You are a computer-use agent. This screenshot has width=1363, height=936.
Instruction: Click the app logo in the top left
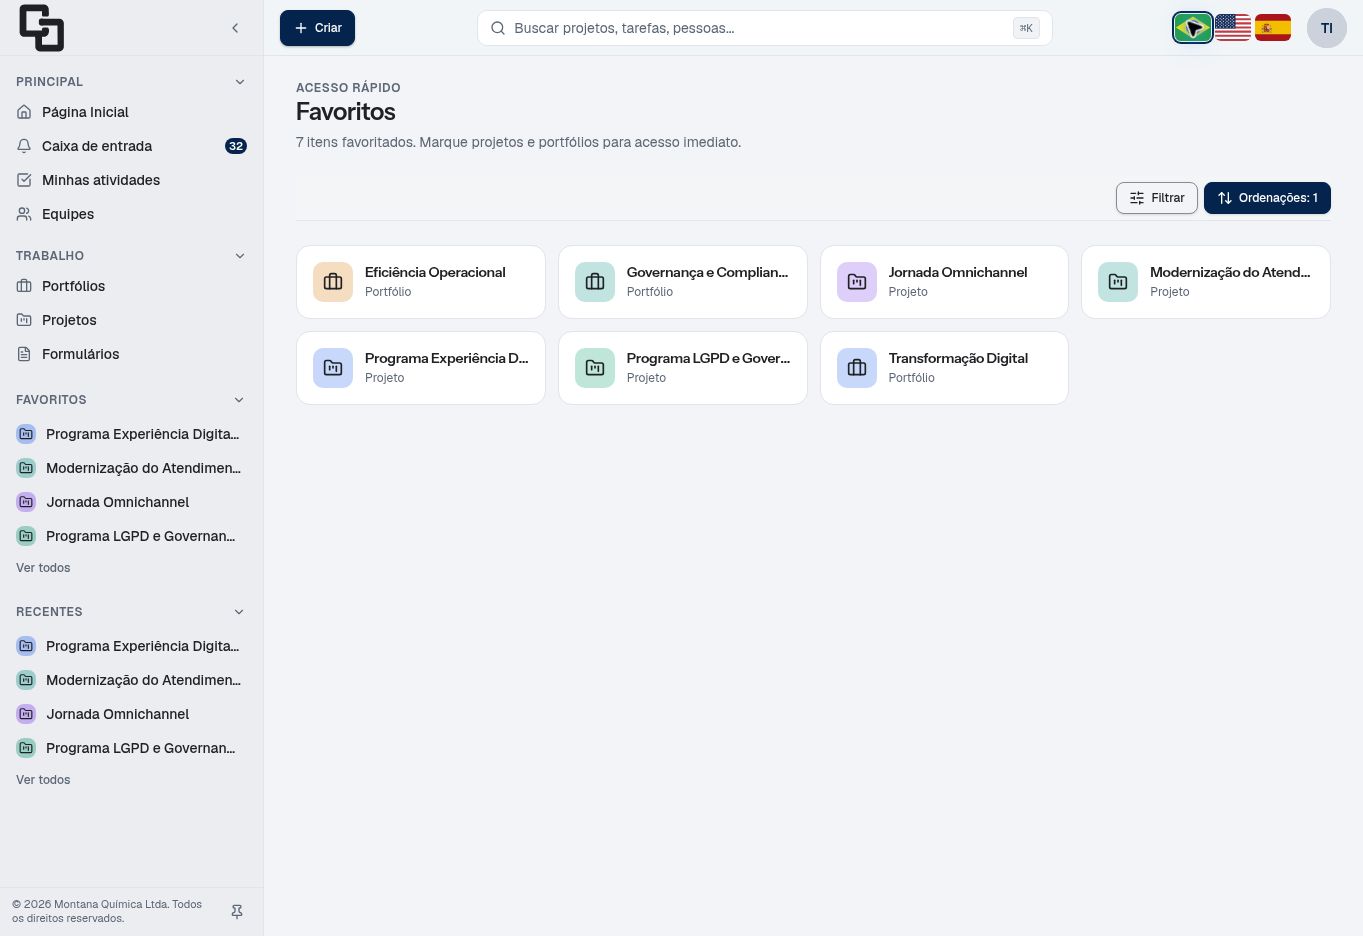[41, 28]
